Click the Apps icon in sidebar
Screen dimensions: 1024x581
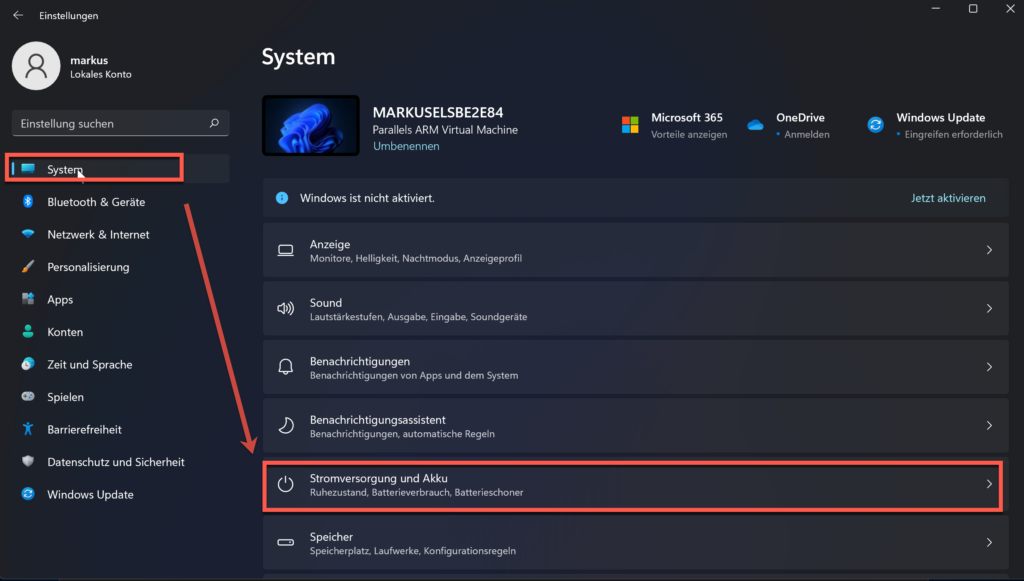point(28,299)
